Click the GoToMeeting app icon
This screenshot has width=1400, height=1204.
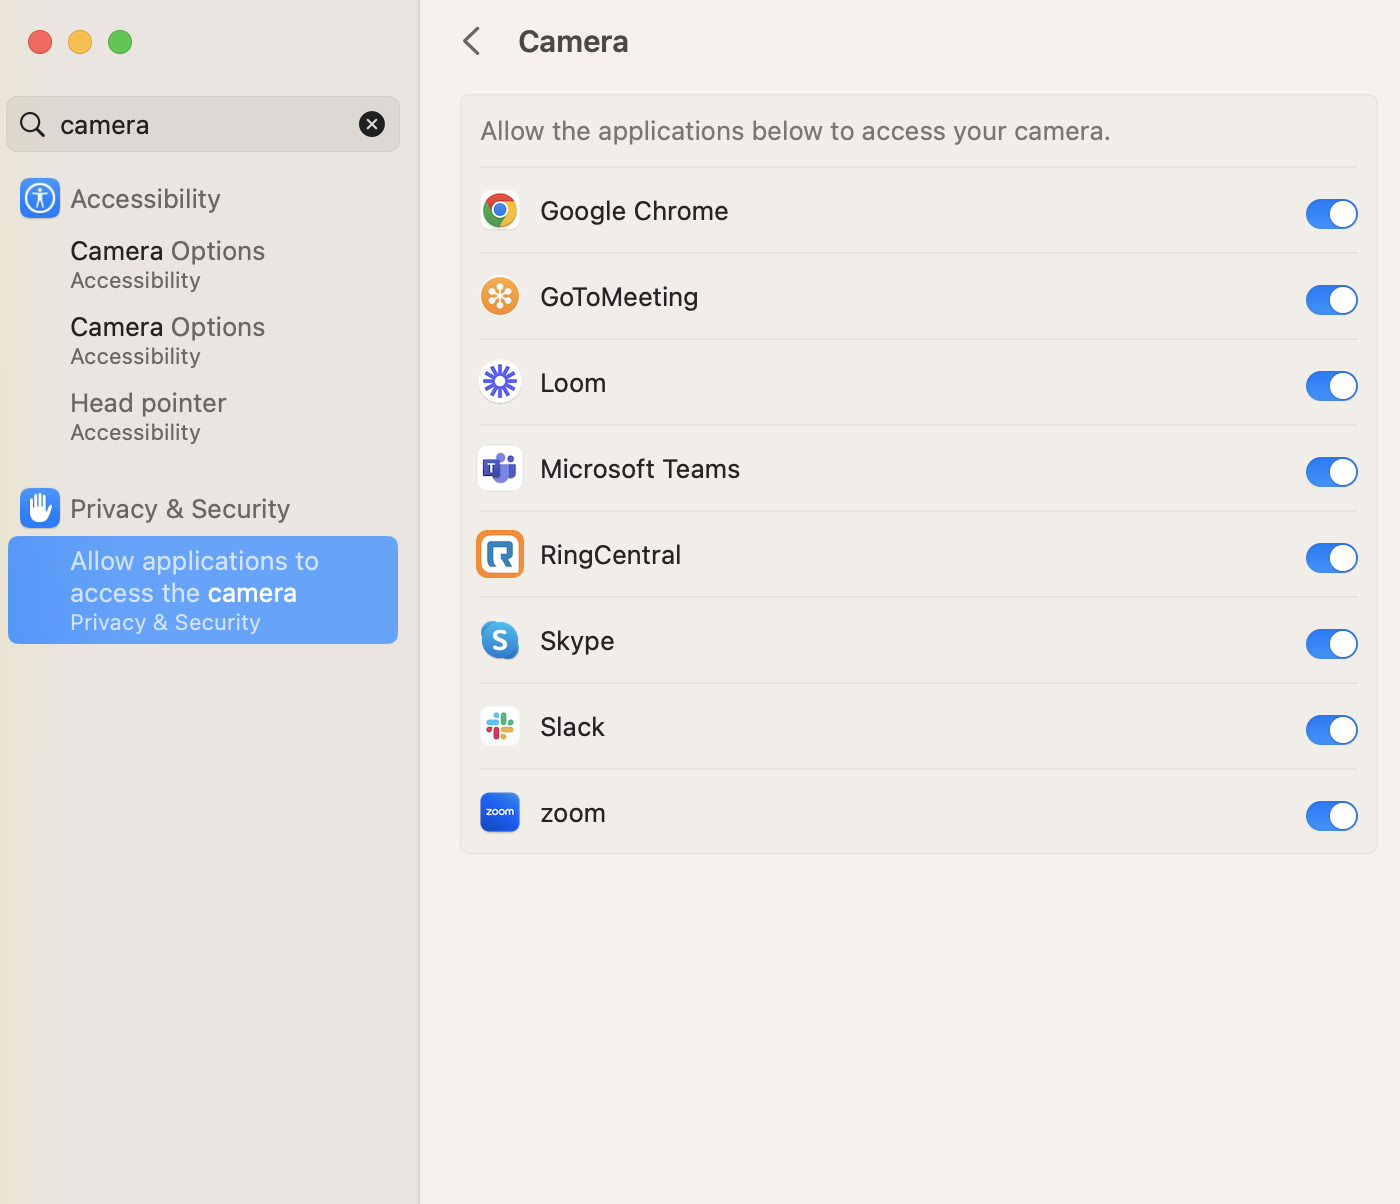500,297
